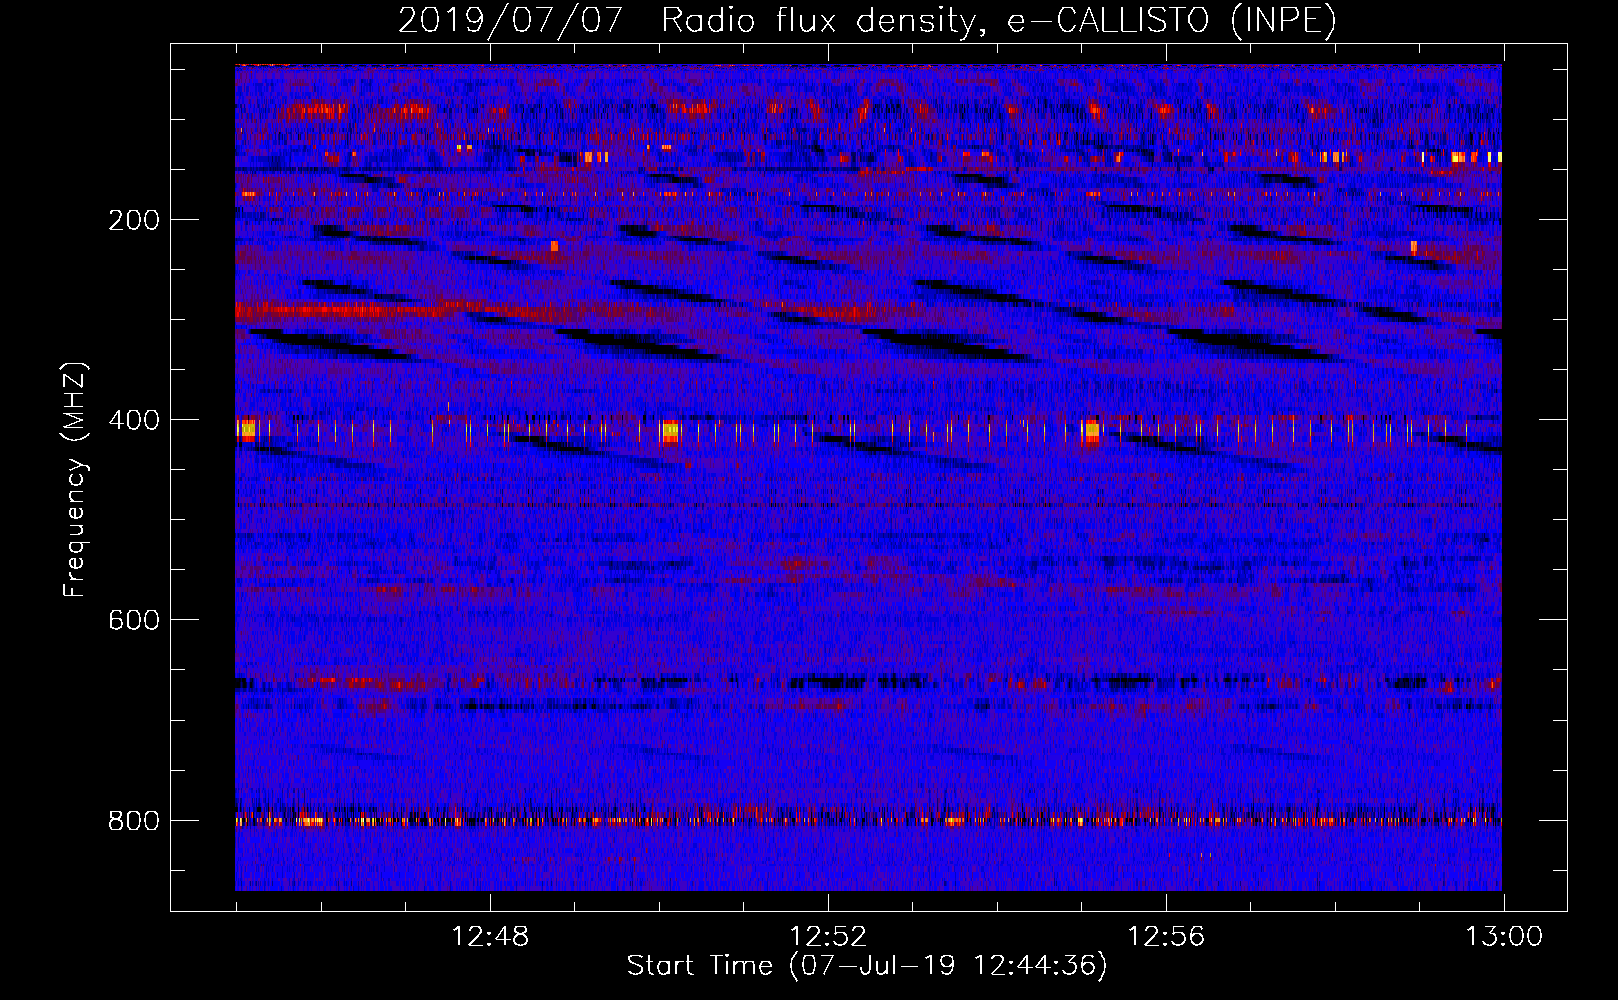Click the date 2019/07/07 in the title

[511, 20]
